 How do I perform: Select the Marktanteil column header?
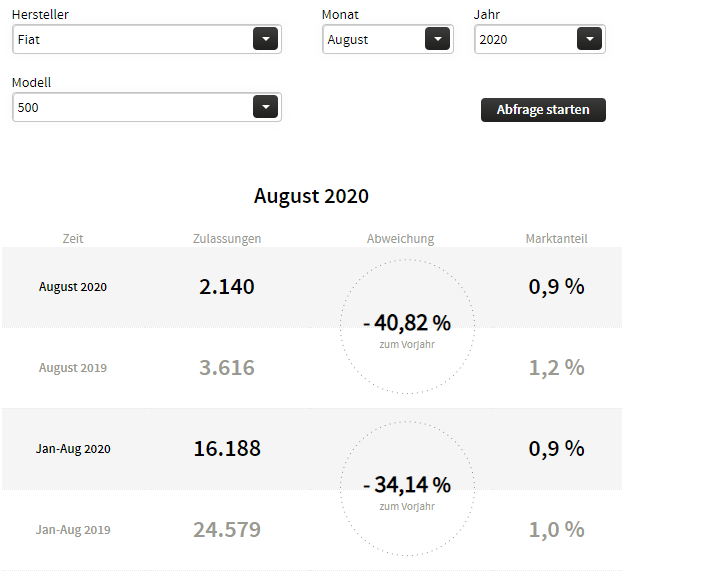click(x=556, y=239)
